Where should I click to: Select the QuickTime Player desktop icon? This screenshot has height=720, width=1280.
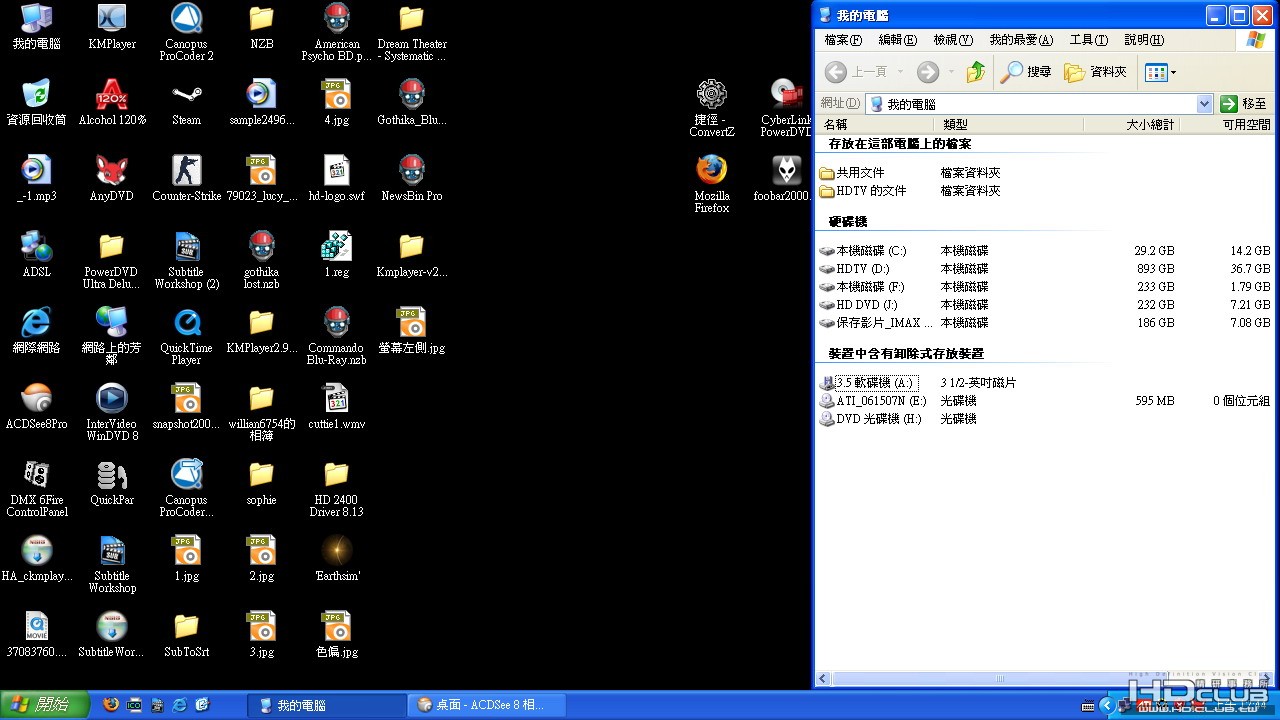click(186, 336)
